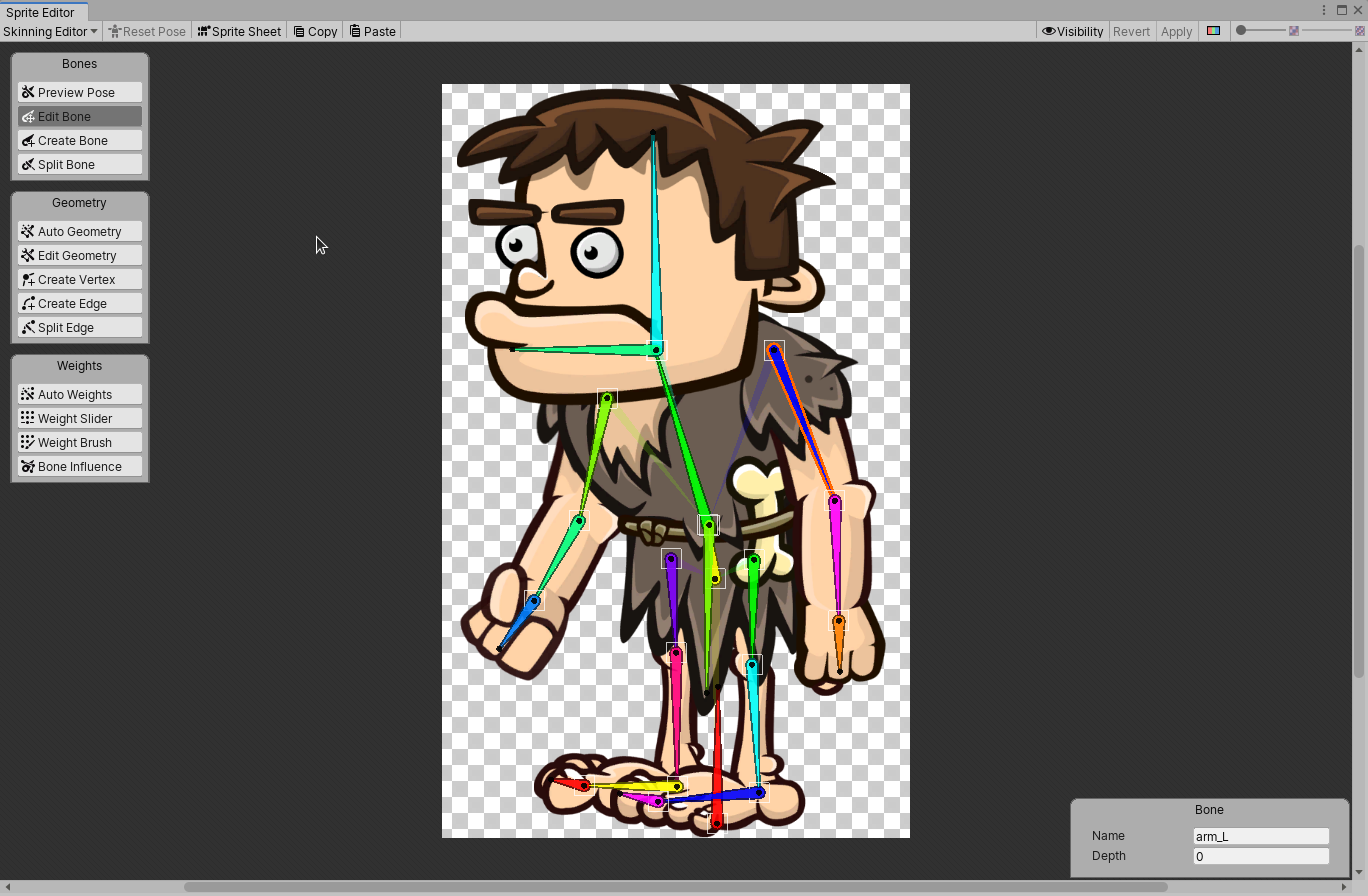The width and height of the screenshot is (1368, 896).
Task: Toggle Edit Bone mode off
Action: click(79, 116)
